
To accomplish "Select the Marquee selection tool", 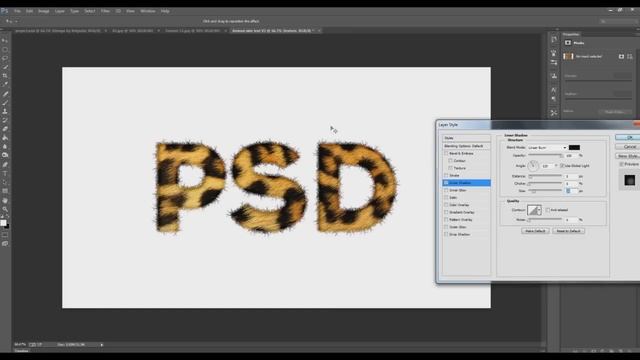I will pyautogui.click(x=5, y=50).
